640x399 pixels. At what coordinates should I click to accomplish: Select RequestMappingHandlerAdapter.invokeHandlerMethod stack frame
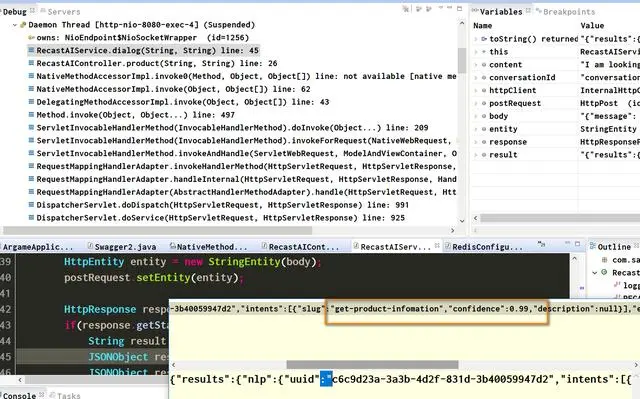[246, 166]
